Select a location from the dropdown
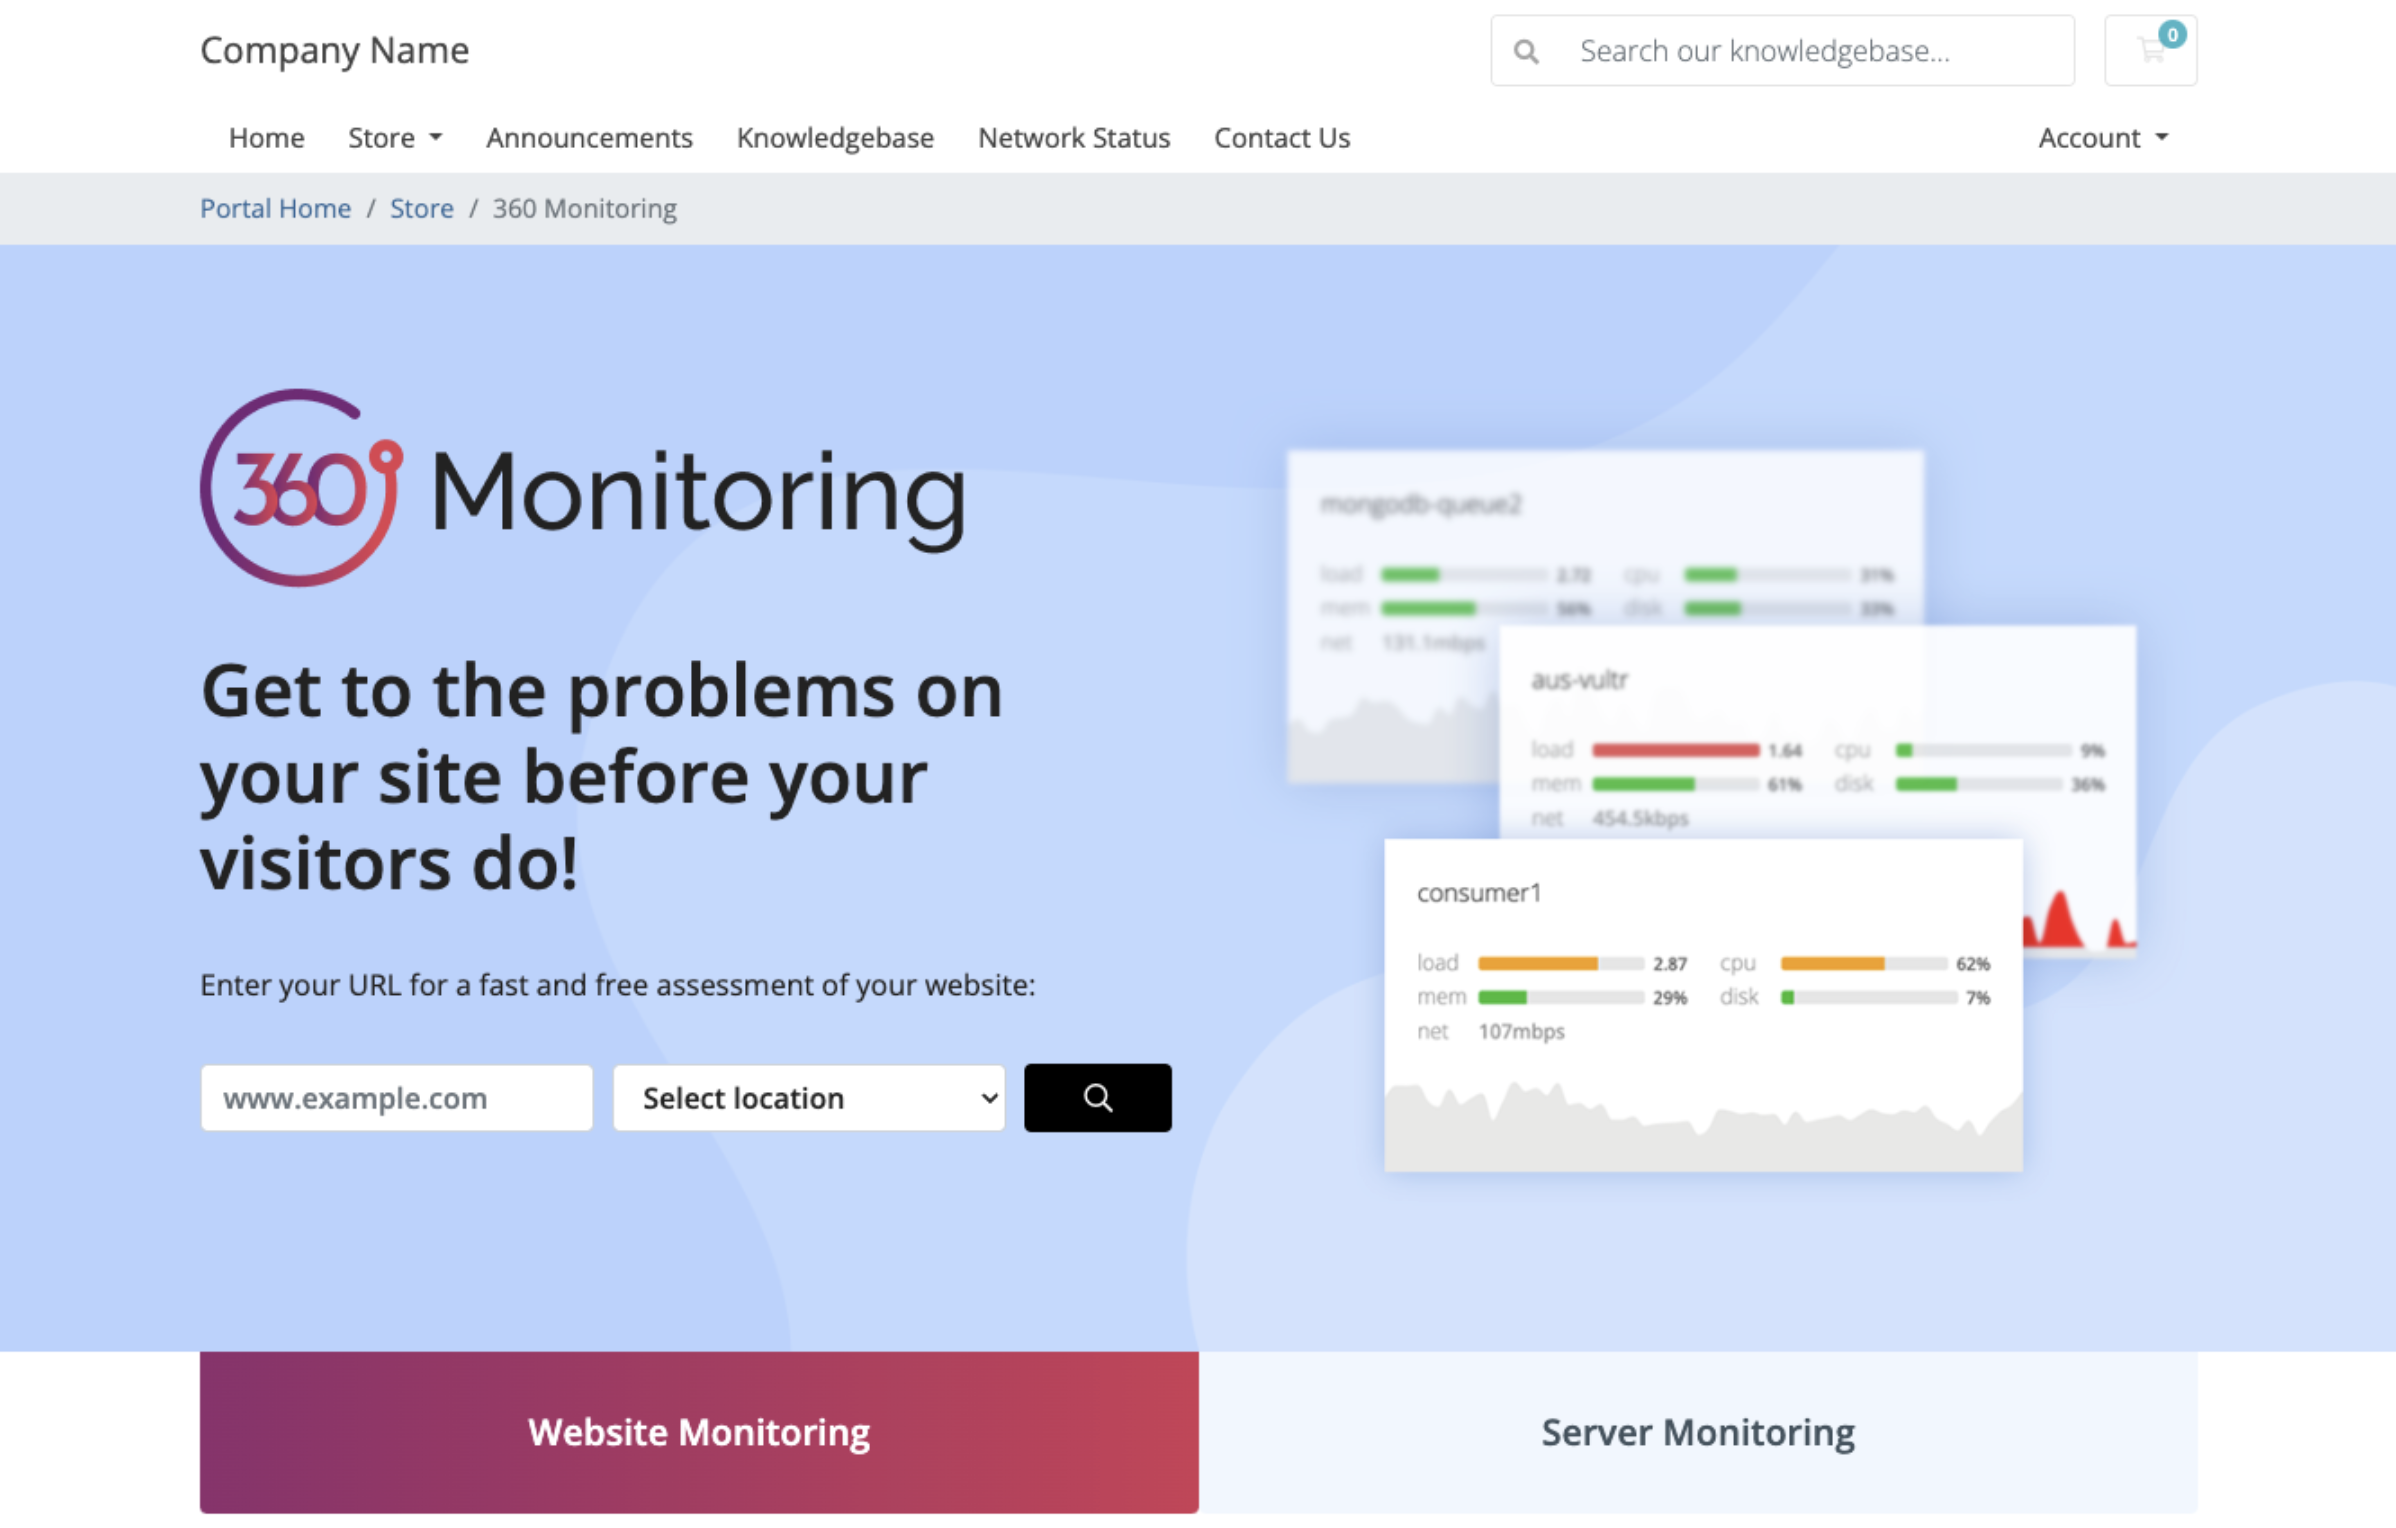The height and width of the screenshot is (1528, 2396). (x=807, y=1097)
